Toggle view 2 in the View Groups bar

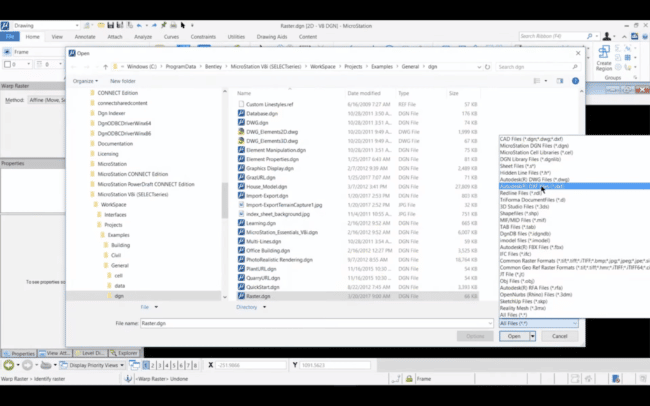(153, 365)
